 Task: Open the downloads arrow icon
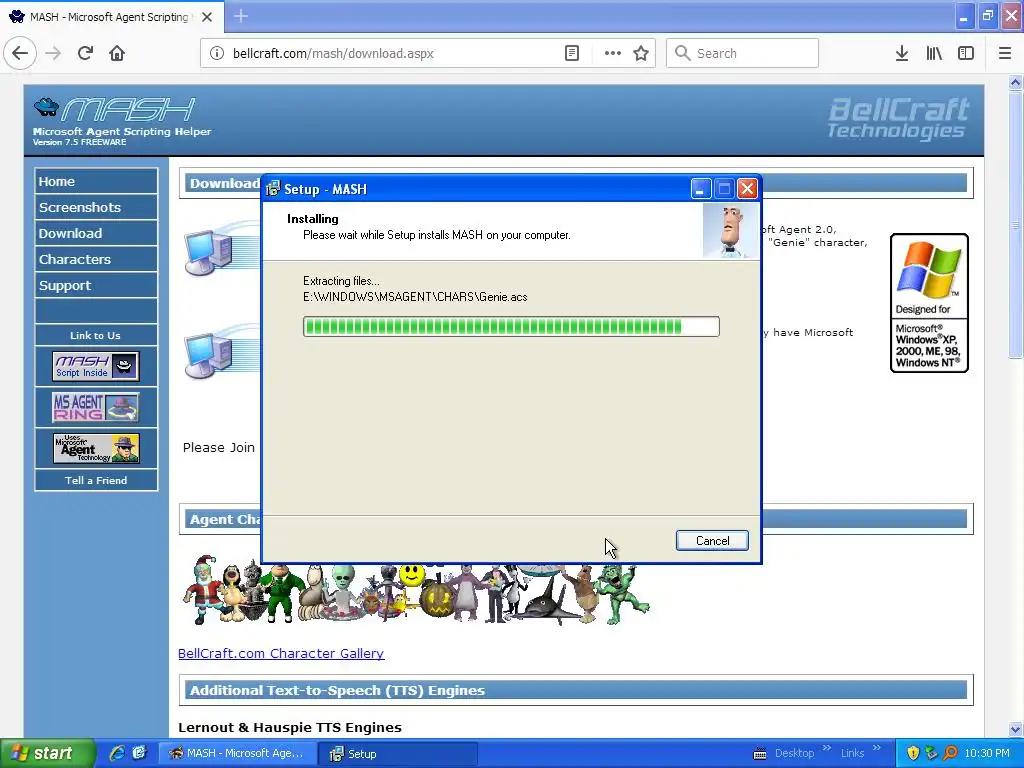[x=902, y=53]
